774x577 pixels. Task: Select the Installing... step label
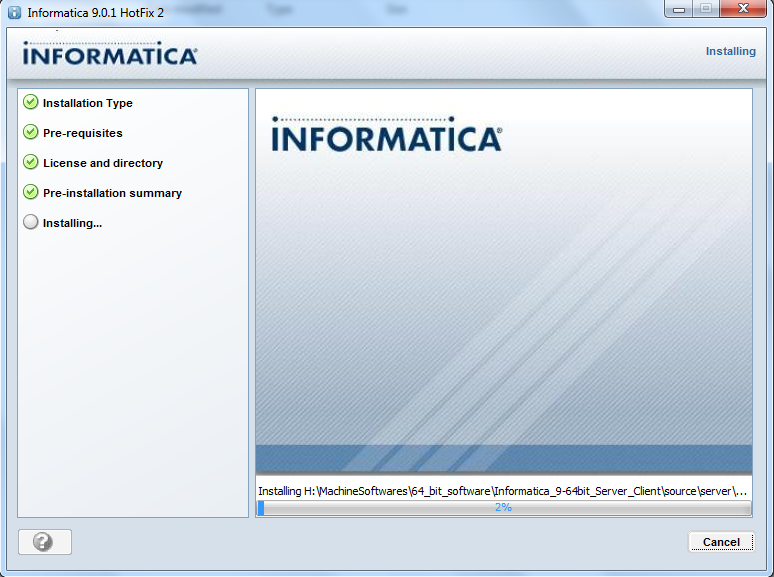(x=73, y=223)
